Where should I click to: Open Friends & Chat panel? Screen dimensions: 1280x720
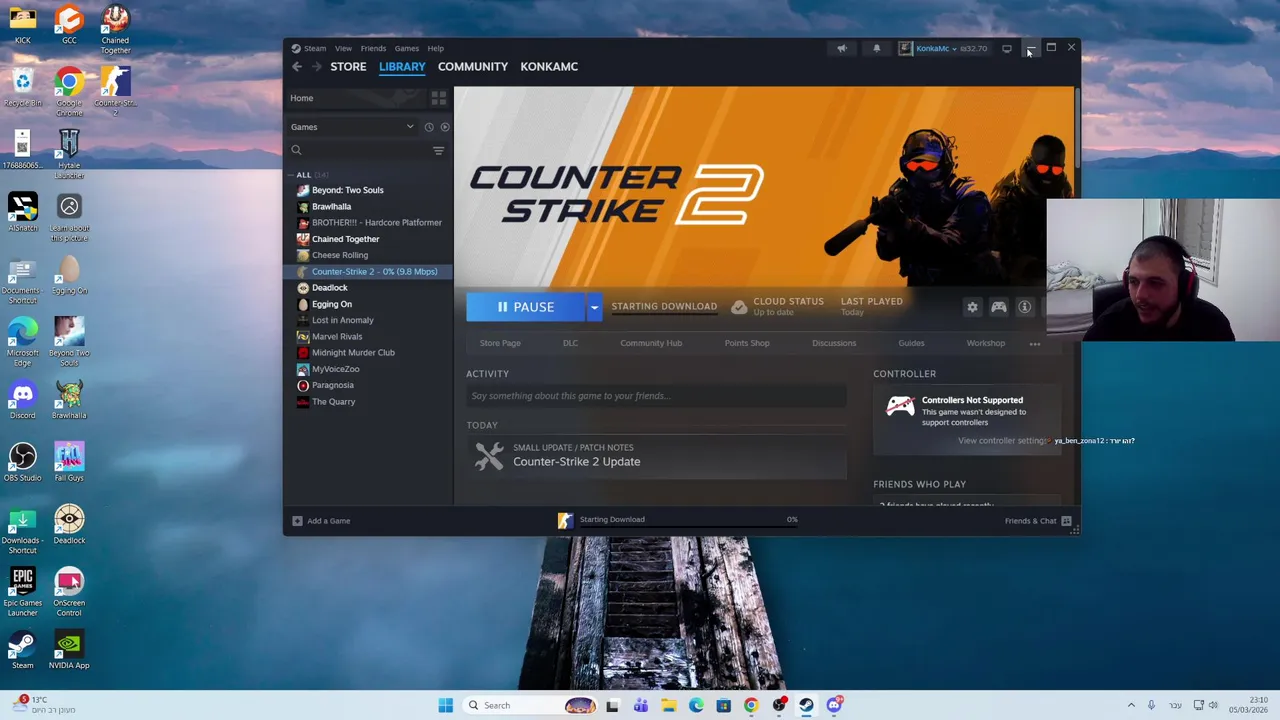1038,521
